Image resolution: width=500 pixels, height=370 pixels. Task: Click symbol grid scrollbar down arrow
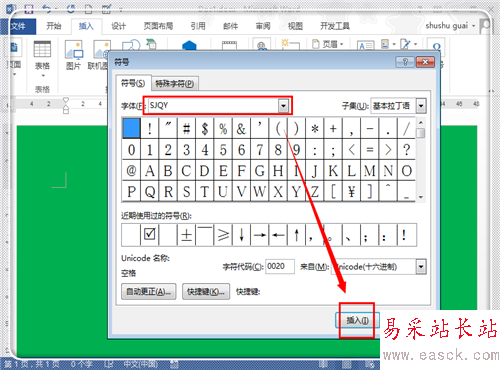[x=421, y=197]
